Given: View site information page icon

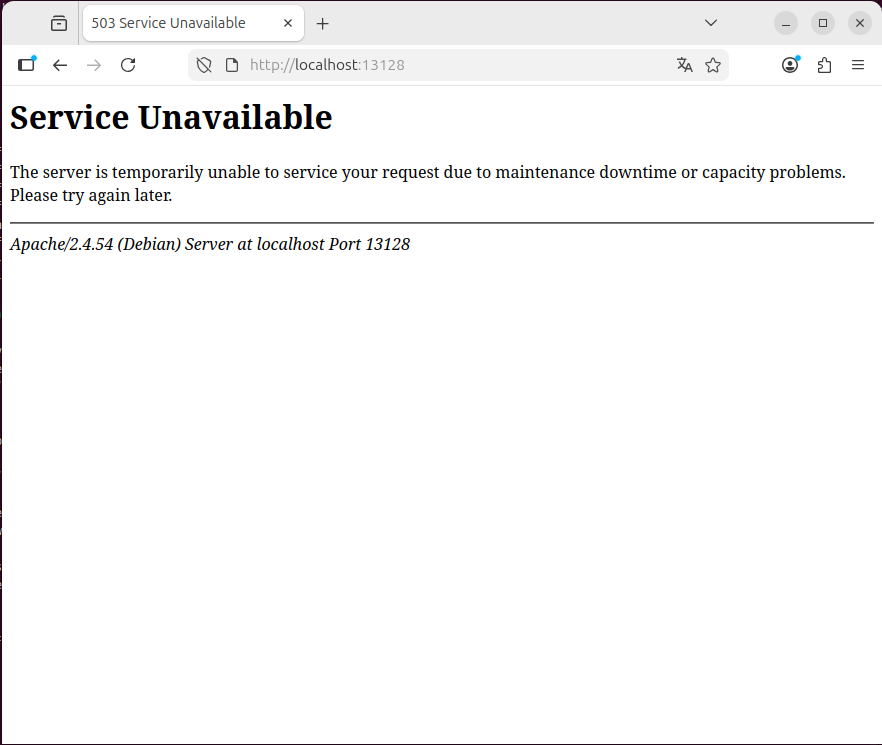Looking at the screenshot, I should 232,65.
